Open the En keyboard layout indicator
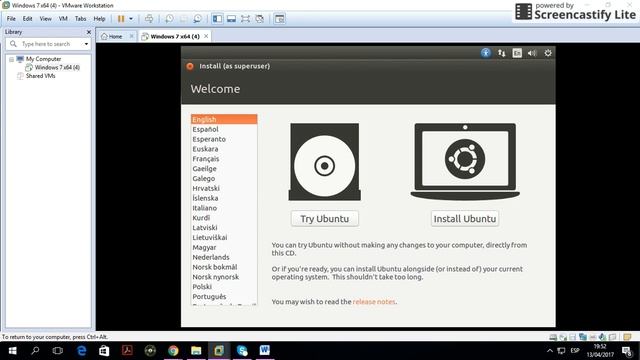 517,53
